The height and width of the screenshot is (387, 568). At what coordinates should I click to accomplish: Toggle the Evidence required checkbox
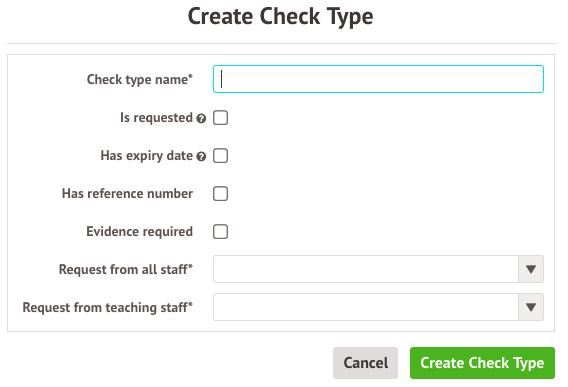pyautogui.click(x=220, y=232)
